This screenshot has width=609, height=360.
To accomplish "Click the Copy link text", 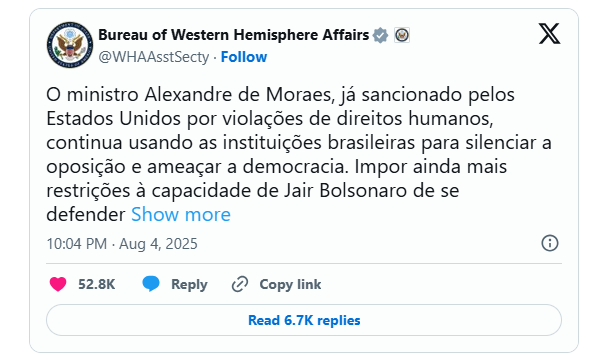I will click(x=290, y=284).
